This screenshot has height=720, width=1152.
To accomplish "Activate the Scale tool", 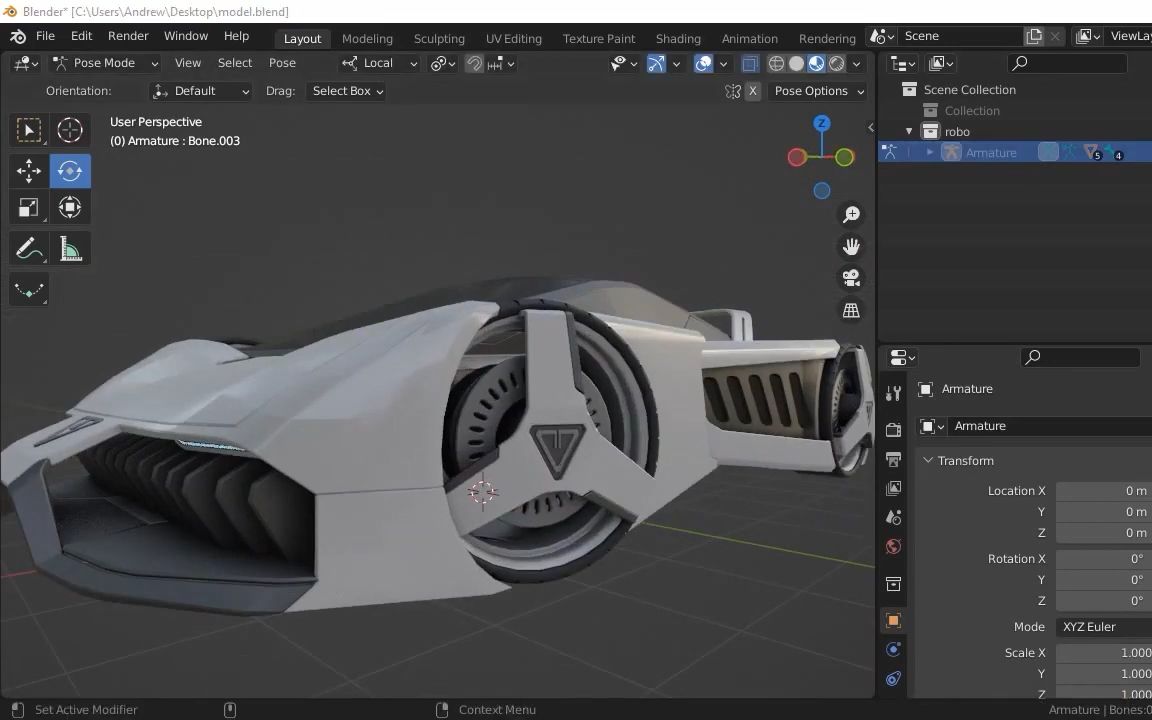I will click(x=28, y=207).
